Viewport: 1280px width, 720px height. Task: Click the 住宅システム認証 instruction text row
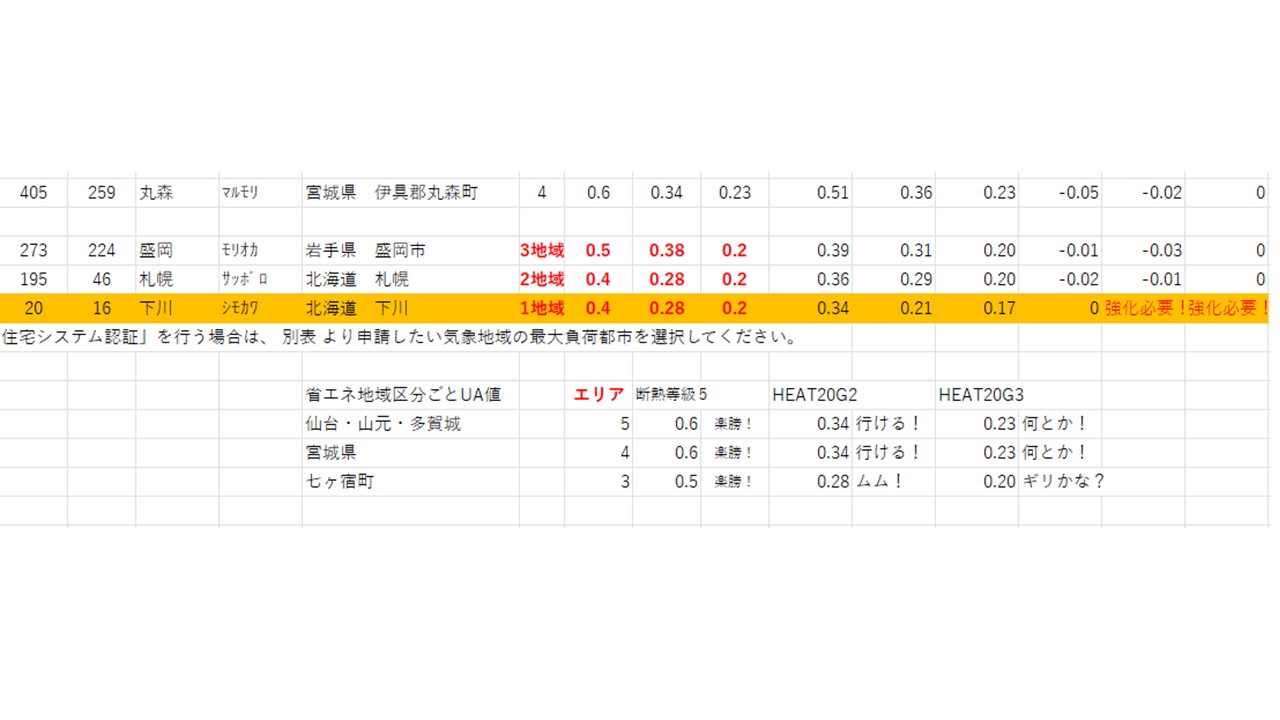pos(400,338)
